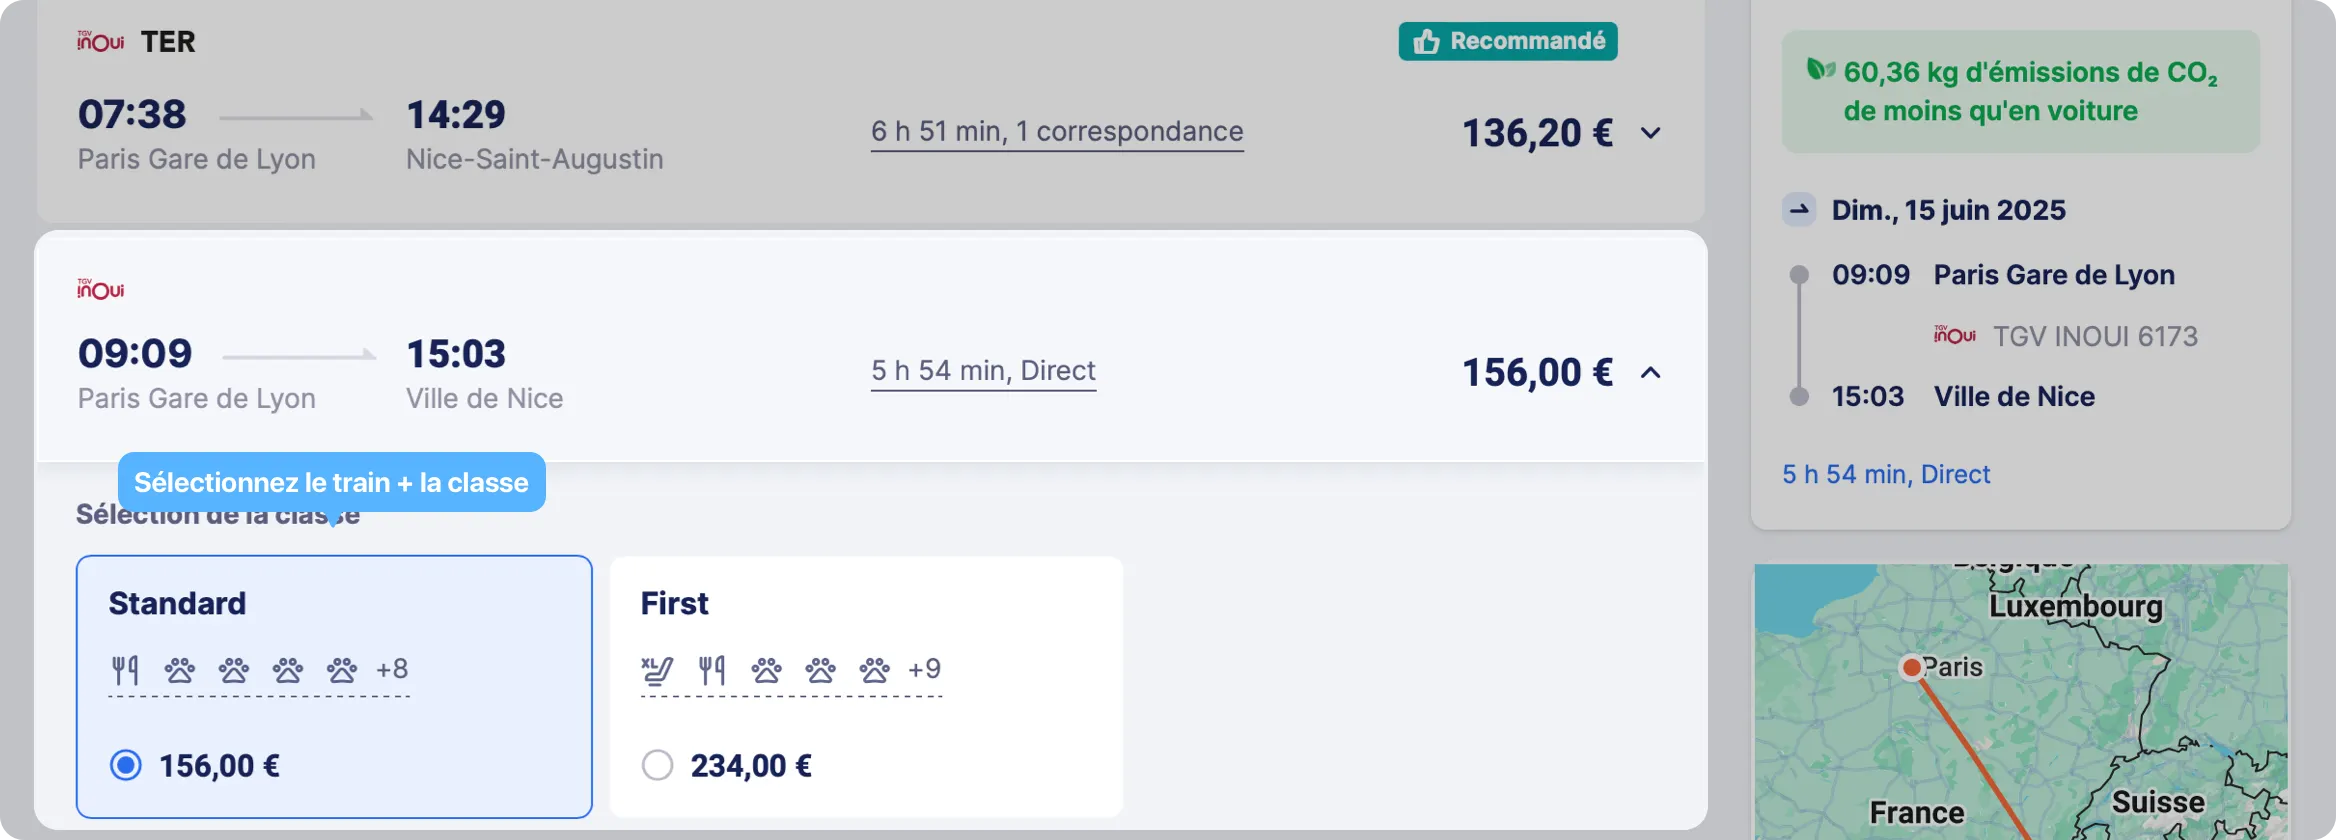Show more First amenities via +9
The image size is (2336, 840).
924,669
